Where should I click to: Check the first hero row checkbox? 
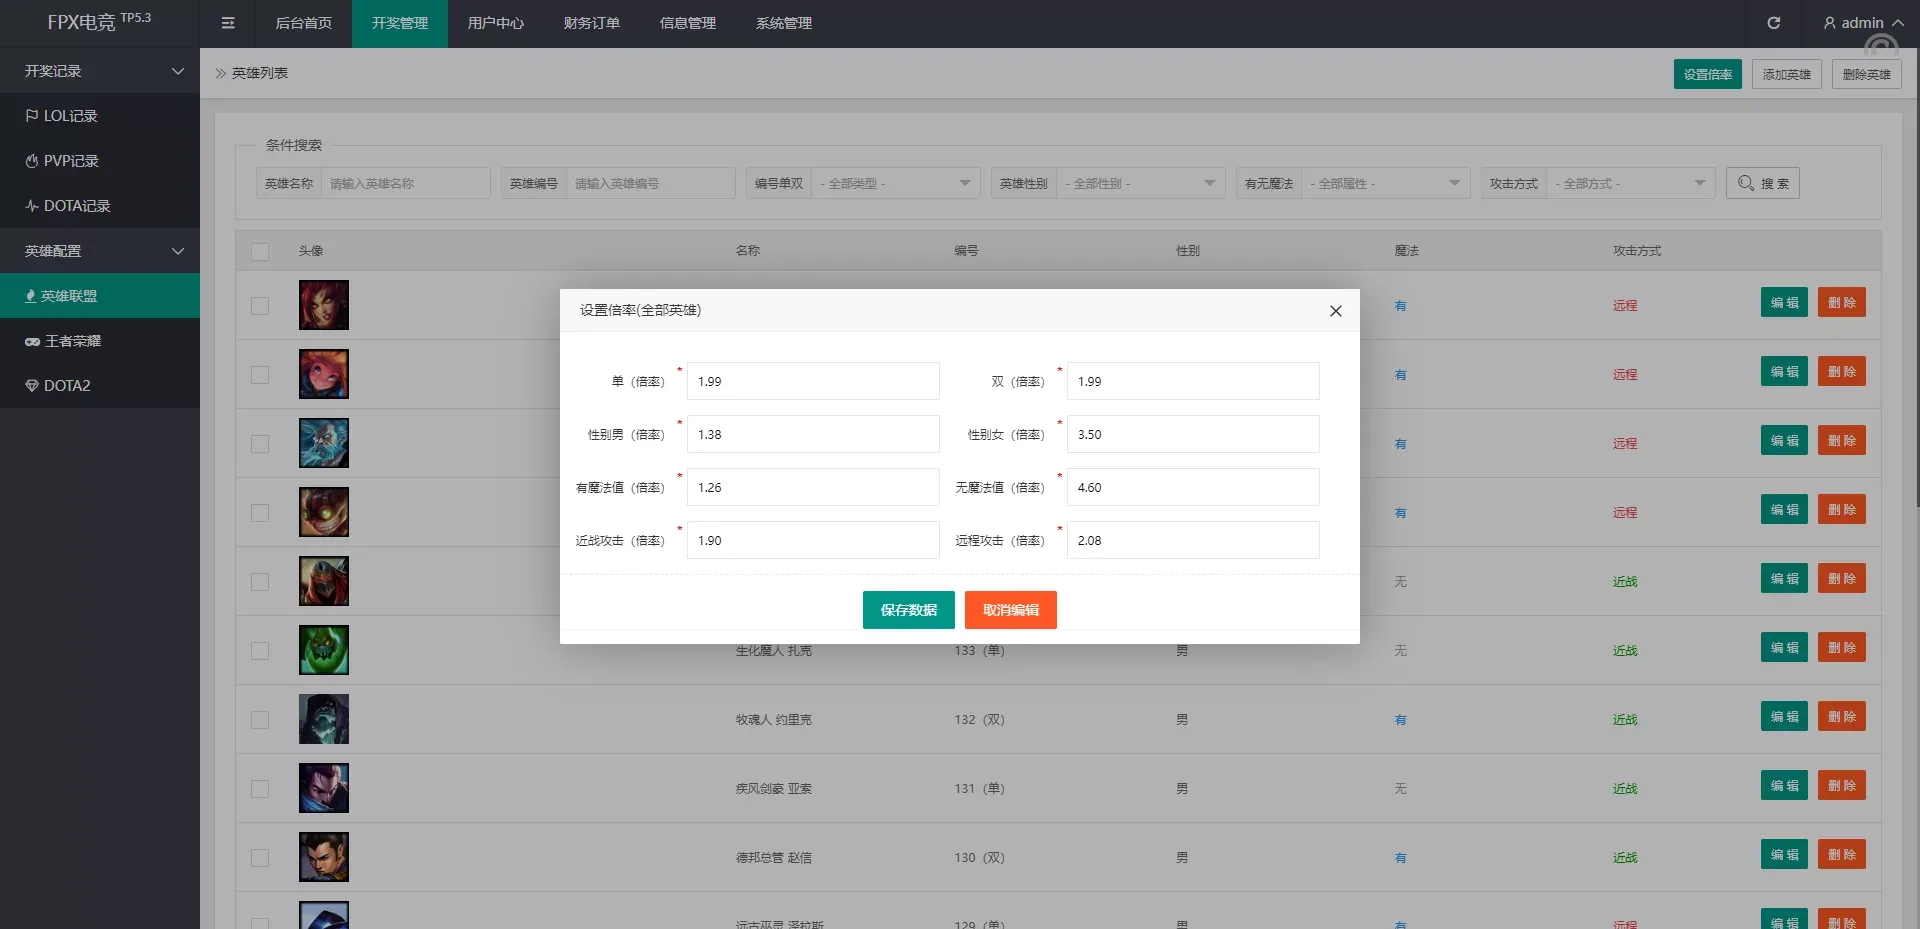[x=260, y=306]
